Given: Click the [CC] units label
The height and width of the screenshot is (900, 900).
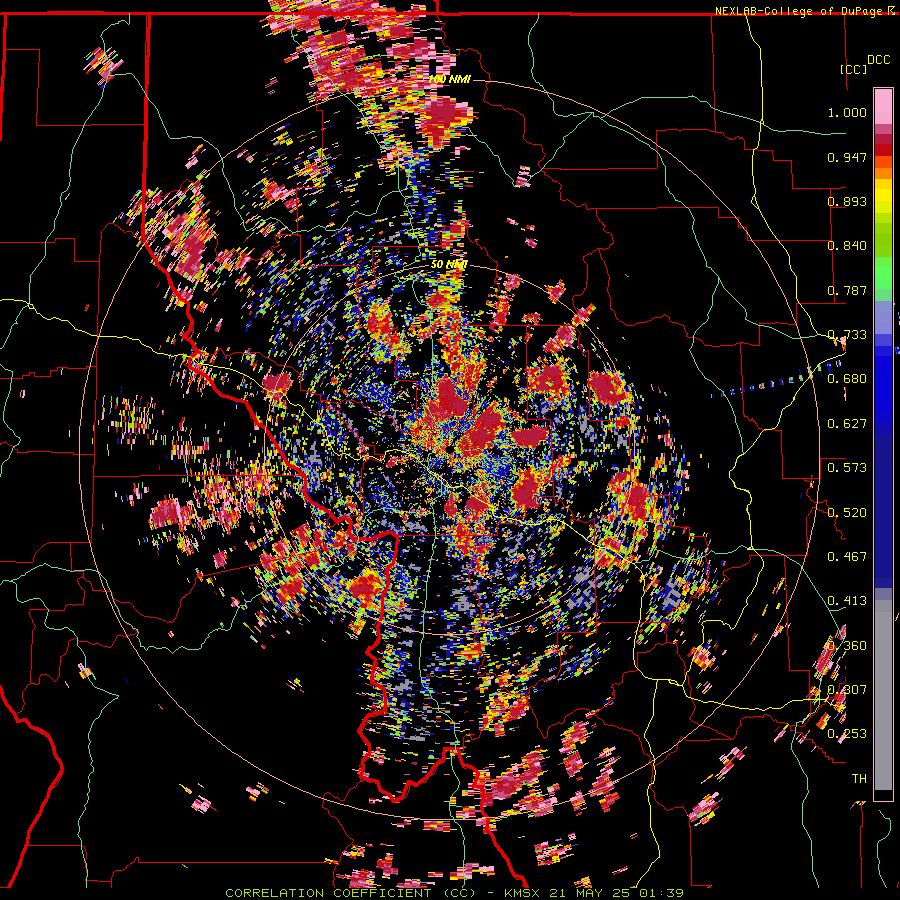Looking at the screenshot, I should (854, 69).
